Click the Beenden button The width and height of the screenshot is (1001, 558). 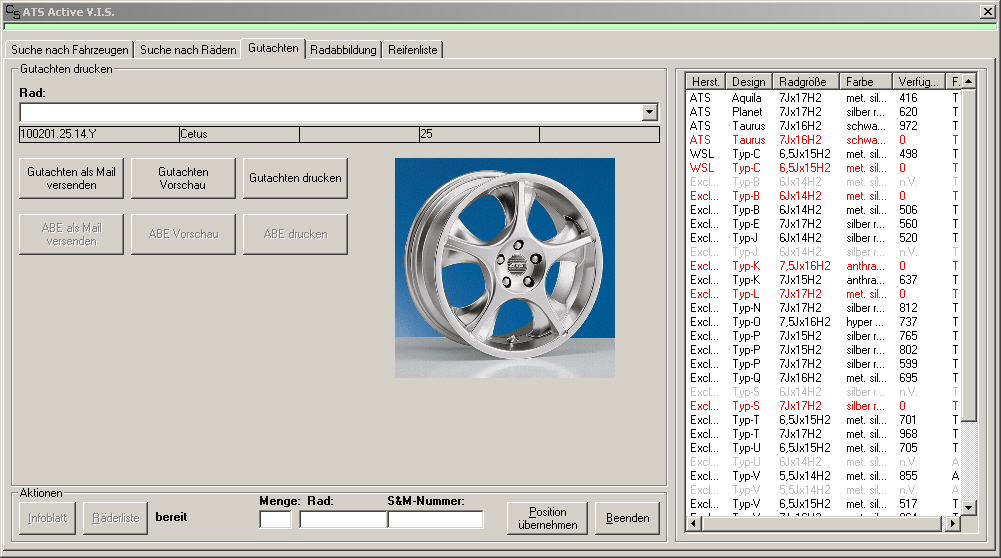tap(627, 518)
